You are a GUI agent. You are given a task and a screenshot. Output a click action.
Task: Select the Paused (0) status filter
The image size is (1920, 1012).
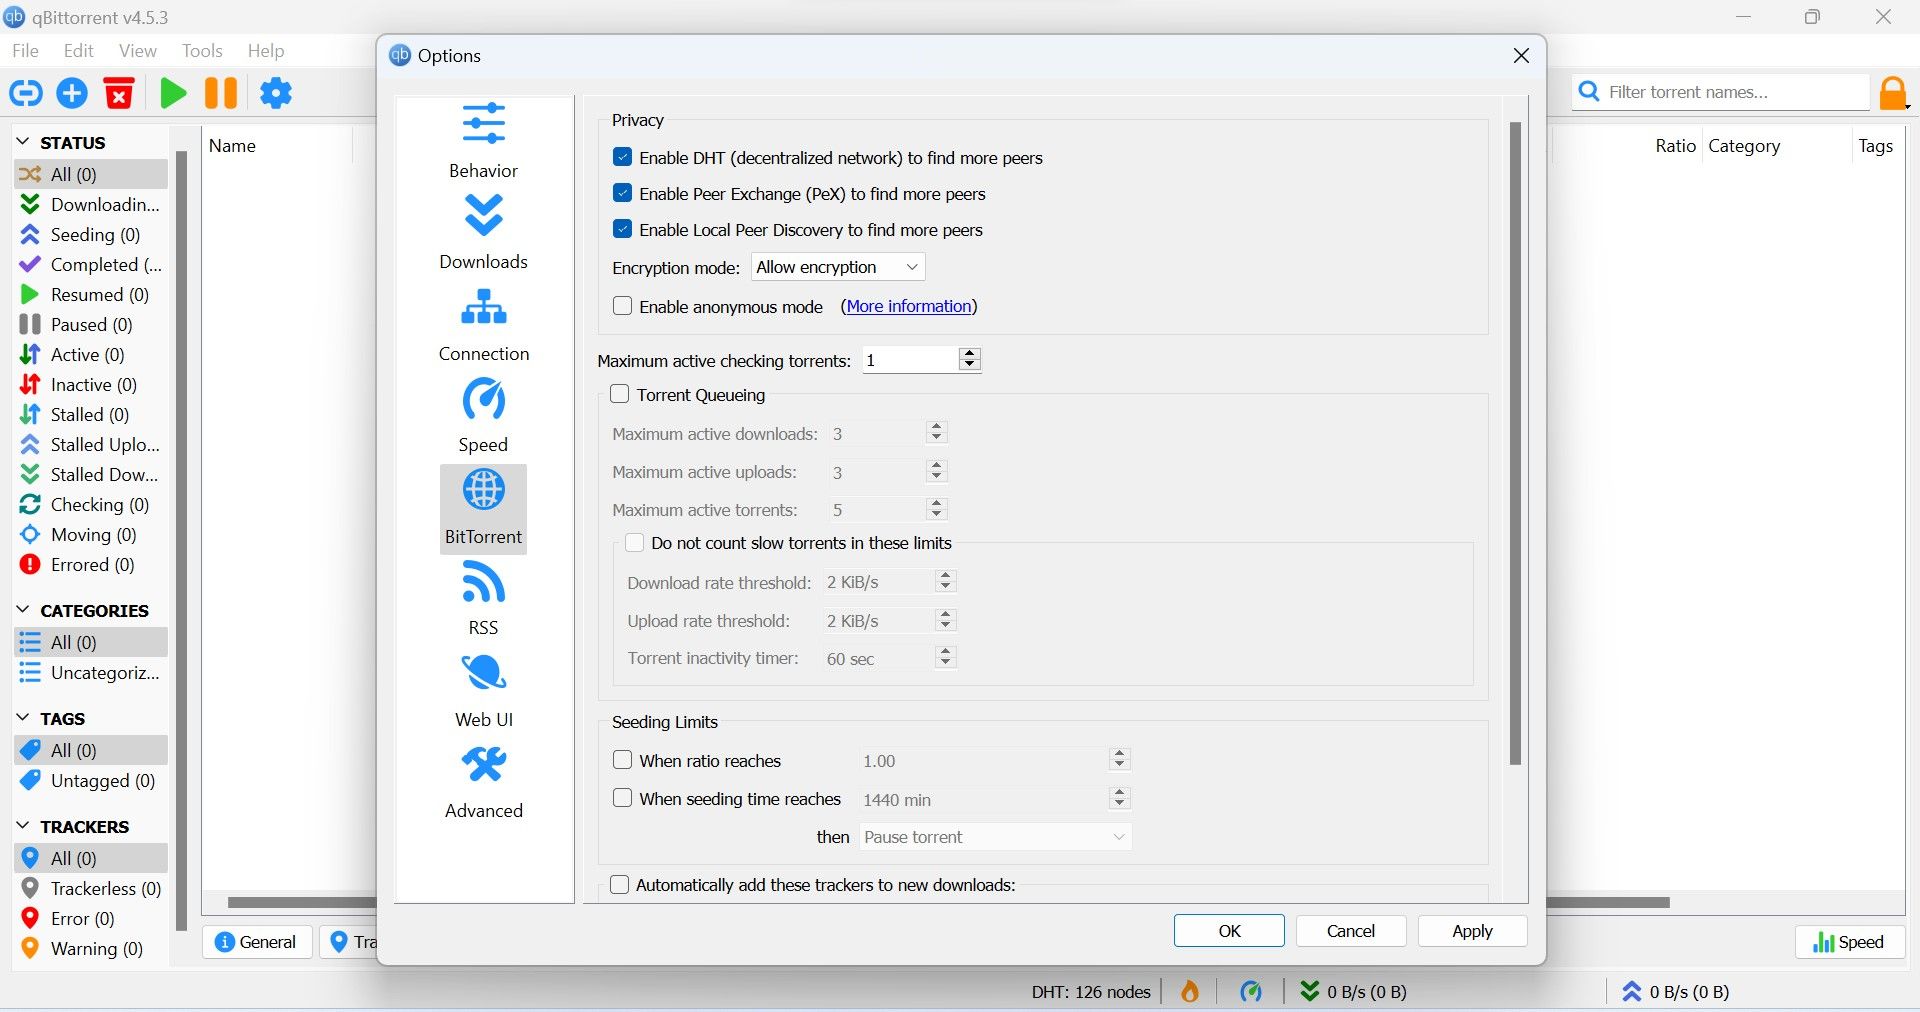(91, 324)
